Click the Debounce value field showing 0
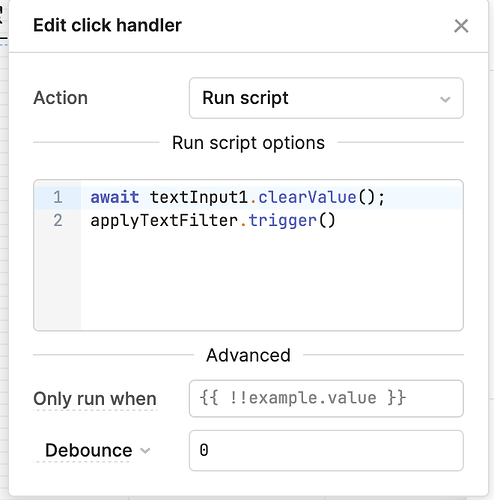494x500 pixels. [326, 450]
